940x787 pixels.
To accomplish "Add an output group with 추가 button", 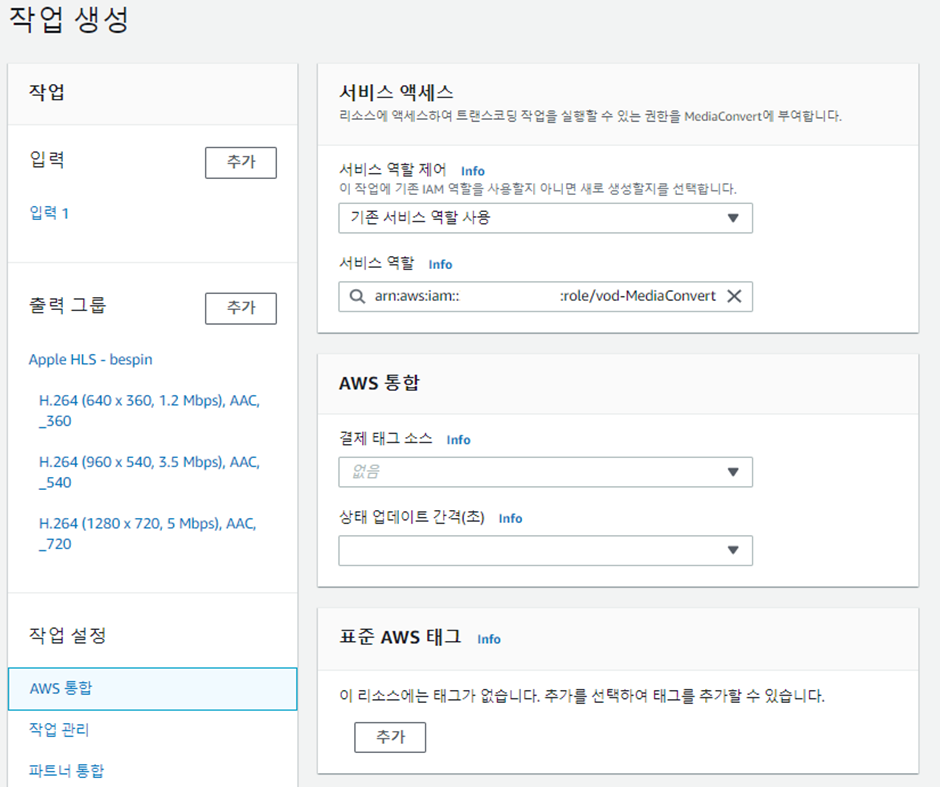I will (x=240, y=308).
